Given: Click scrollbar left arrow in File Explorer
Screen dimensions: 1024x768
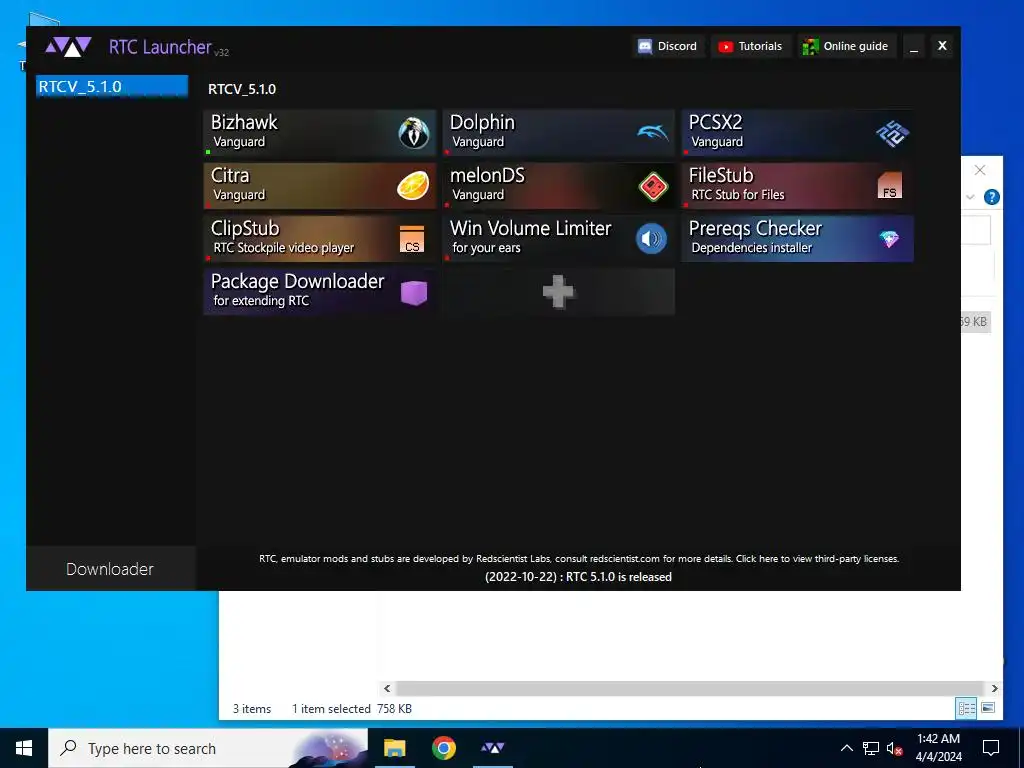Looking at the screenshot, I should pos(387,688).
